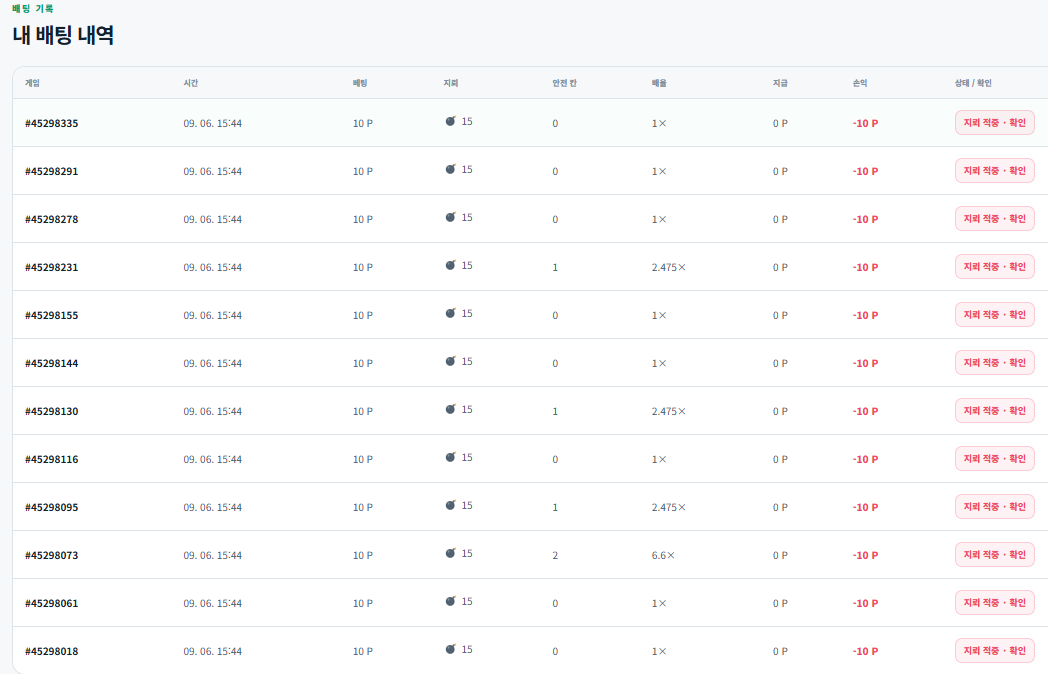This screenshot has width=1048, height=674.
Task: Click the 1× multiplier in row #45298061
Action: pyautogui.click(x=659, y=604)
